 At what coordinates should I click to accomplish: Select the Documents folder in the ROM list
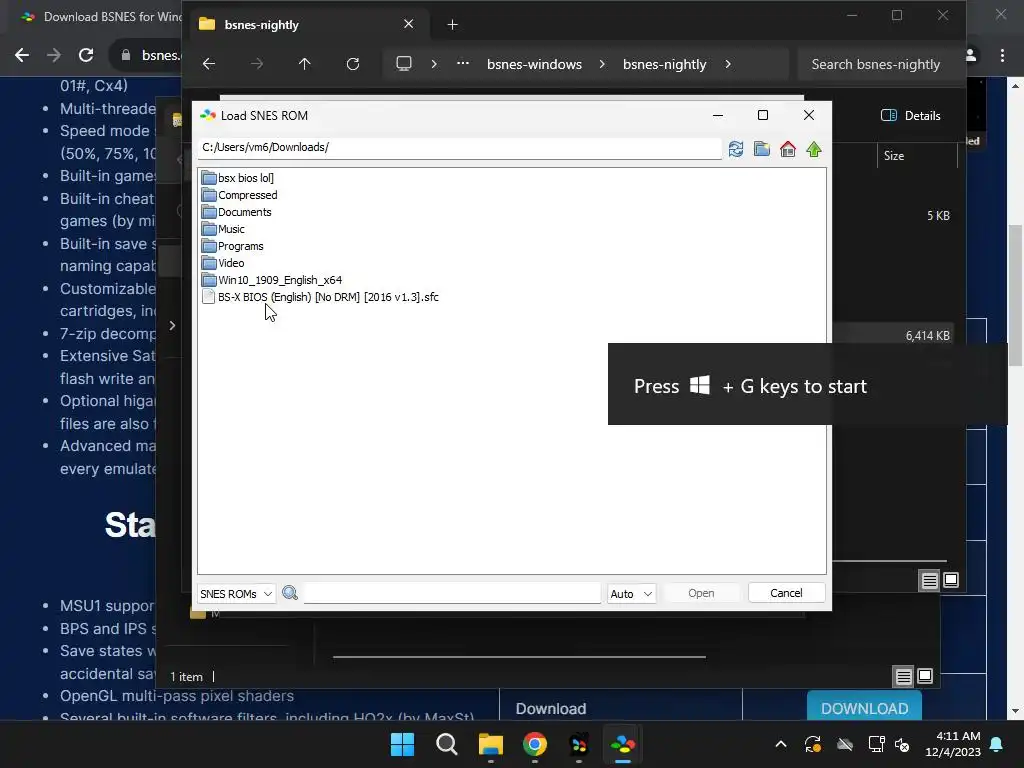pos(236,212)
